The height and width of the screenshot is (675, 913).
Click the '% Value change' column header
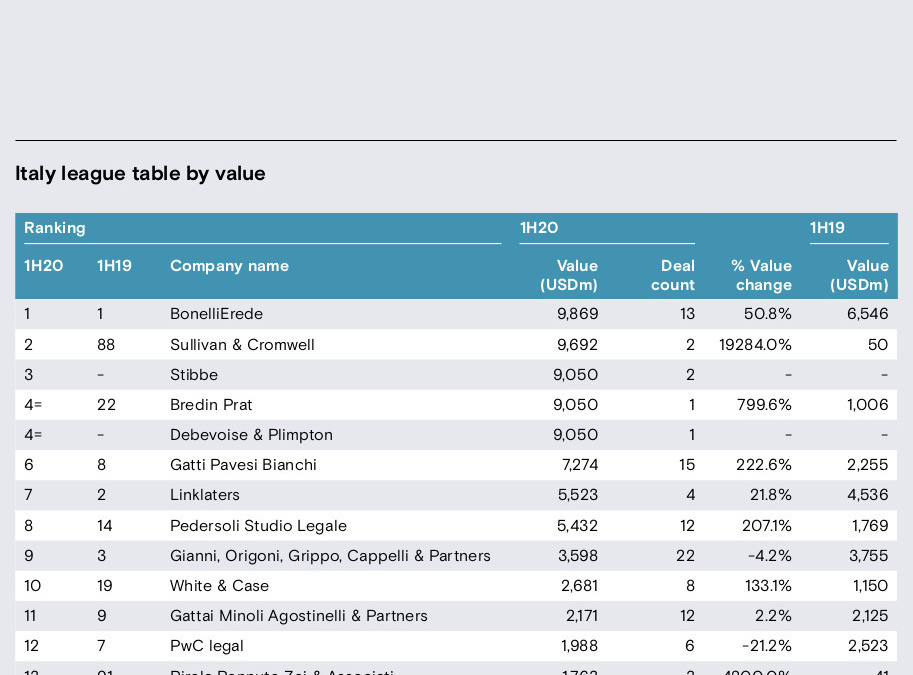coord(762,275)
